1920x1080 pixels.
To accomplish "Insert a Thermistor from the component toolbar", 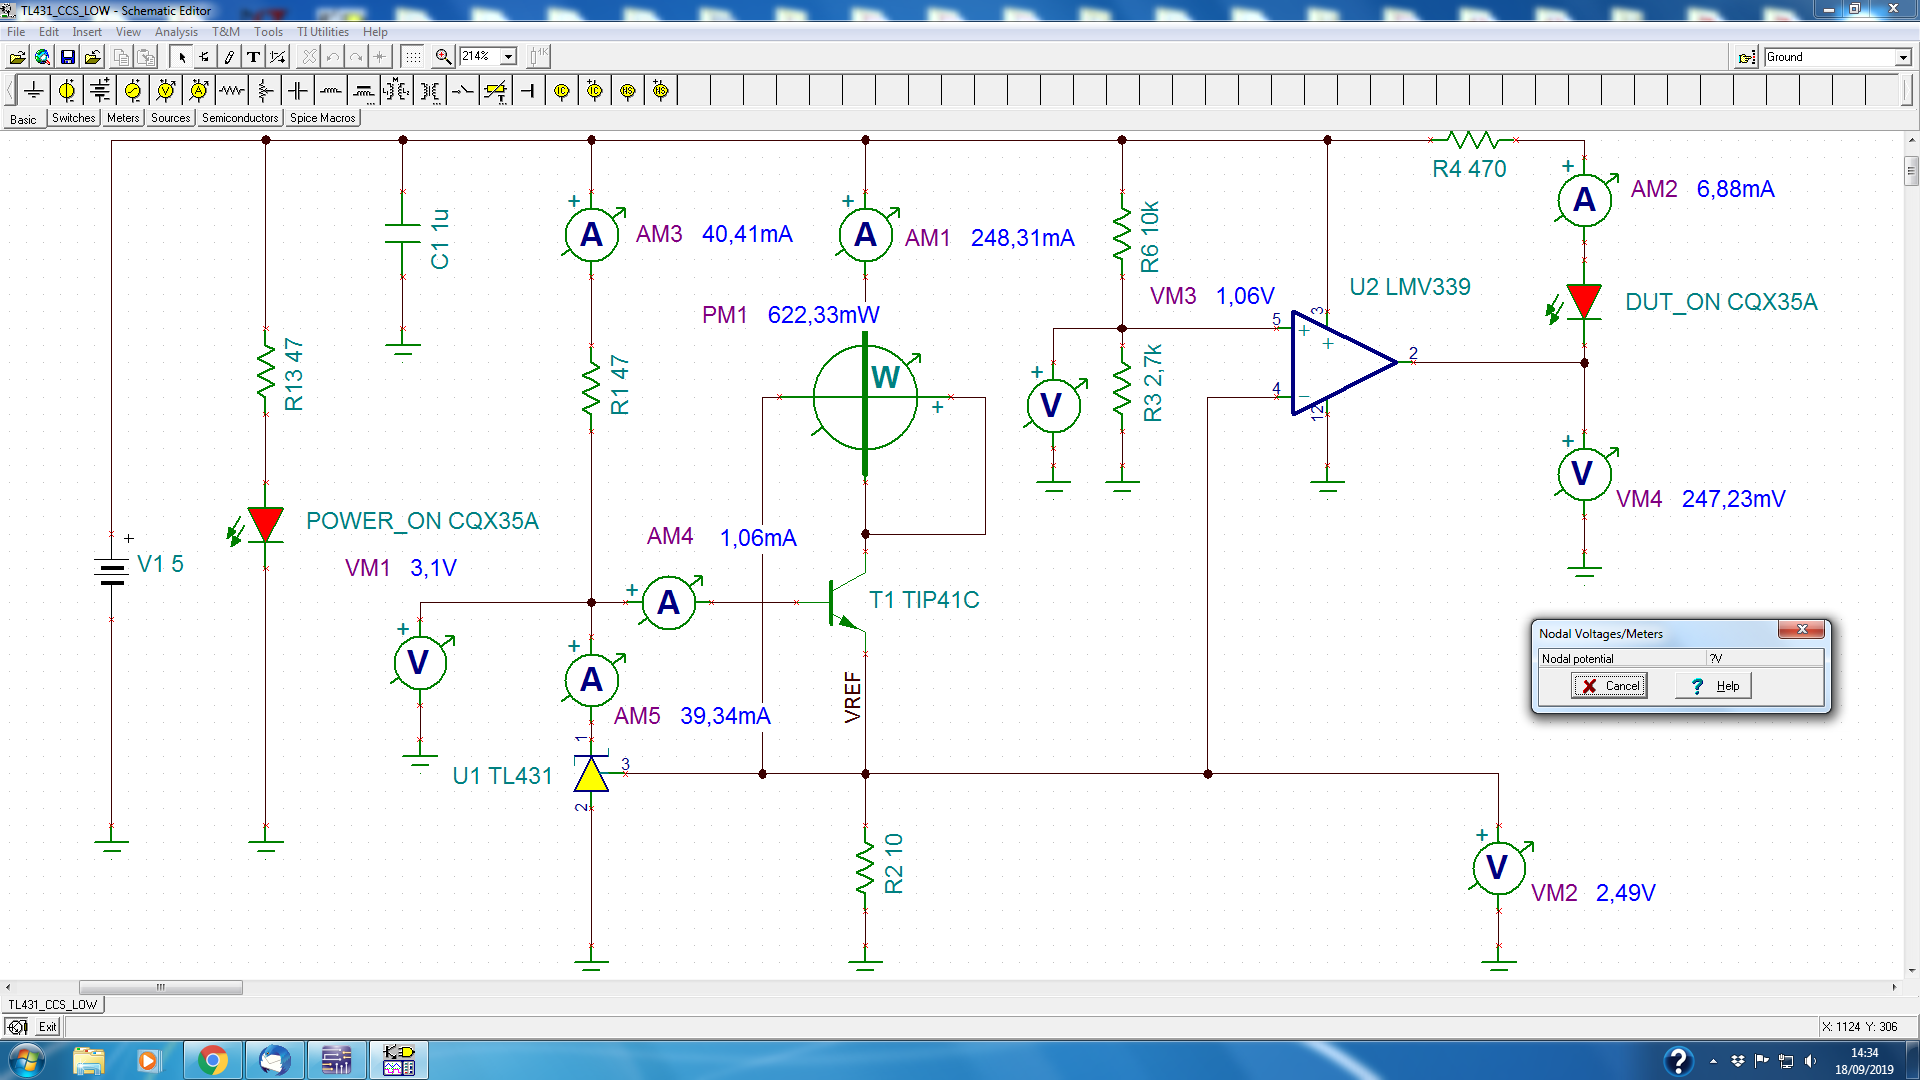I will (496, 91).
